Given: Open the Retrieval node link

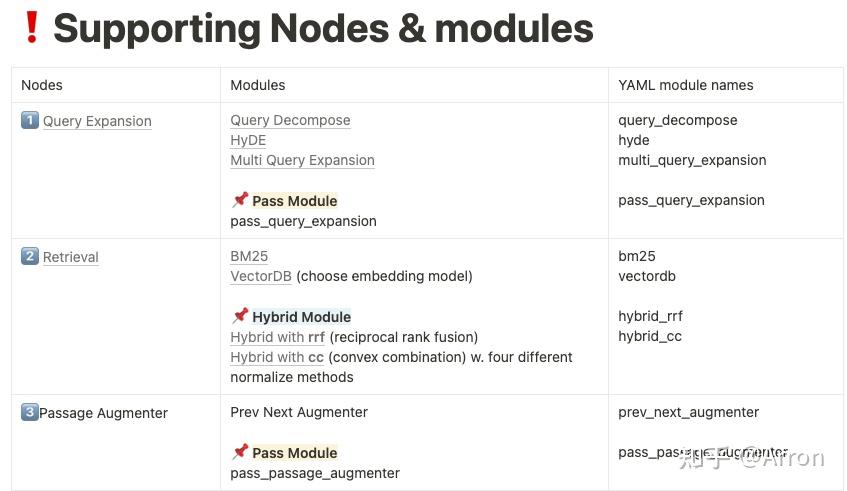Looking at the screenshot, I should coord(71,257).
